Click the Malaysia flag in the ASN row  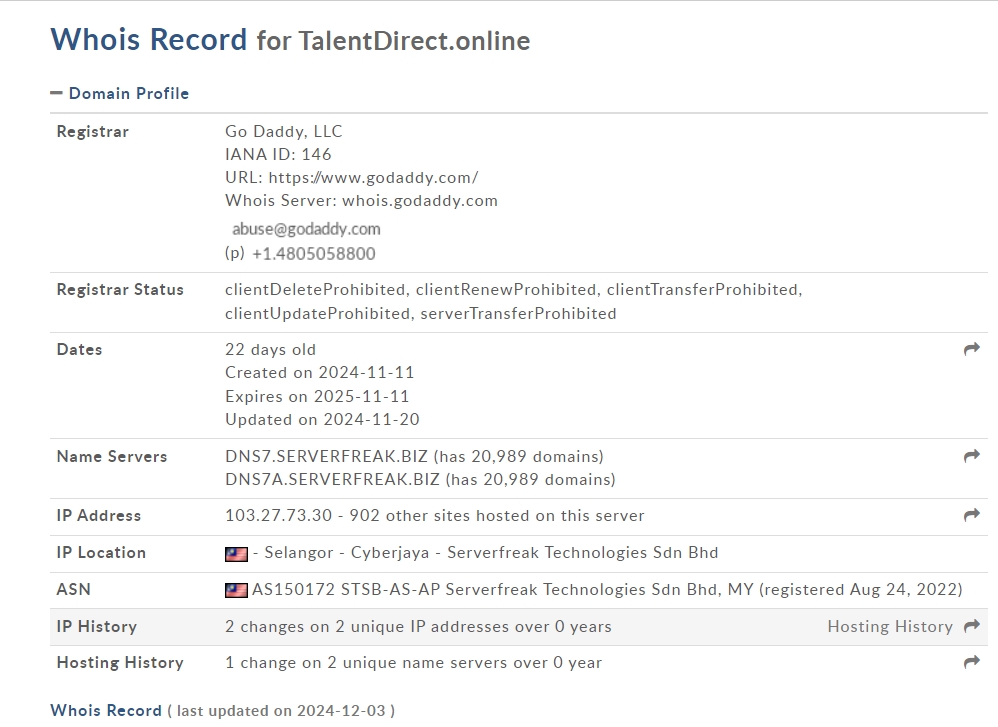pos(236,591)
